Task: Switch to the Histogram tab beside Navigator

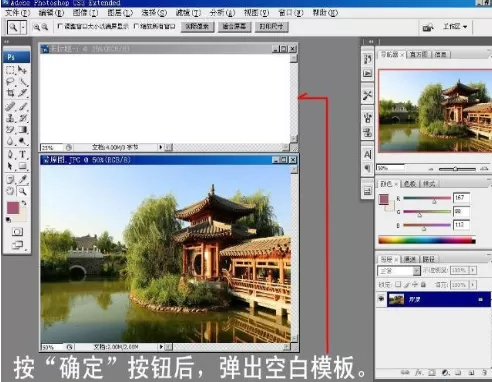Action: pos(418,54)
